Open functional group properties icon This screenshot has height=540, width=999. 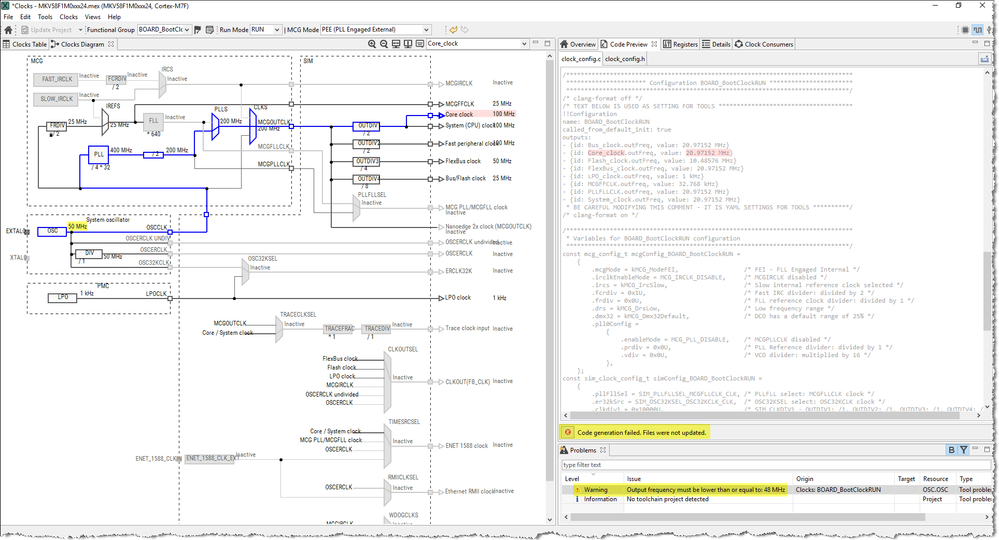[209, 30]
